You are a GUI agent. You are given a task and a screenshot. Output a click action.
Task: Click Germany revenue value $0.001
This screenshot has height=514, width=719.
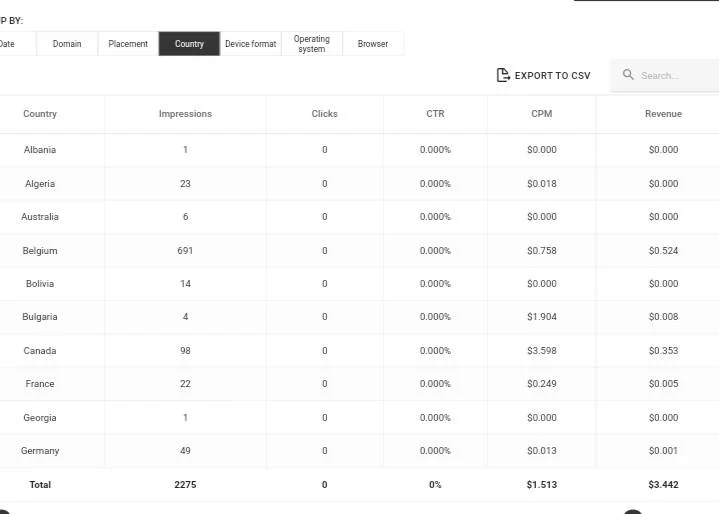tap(663, 450)
